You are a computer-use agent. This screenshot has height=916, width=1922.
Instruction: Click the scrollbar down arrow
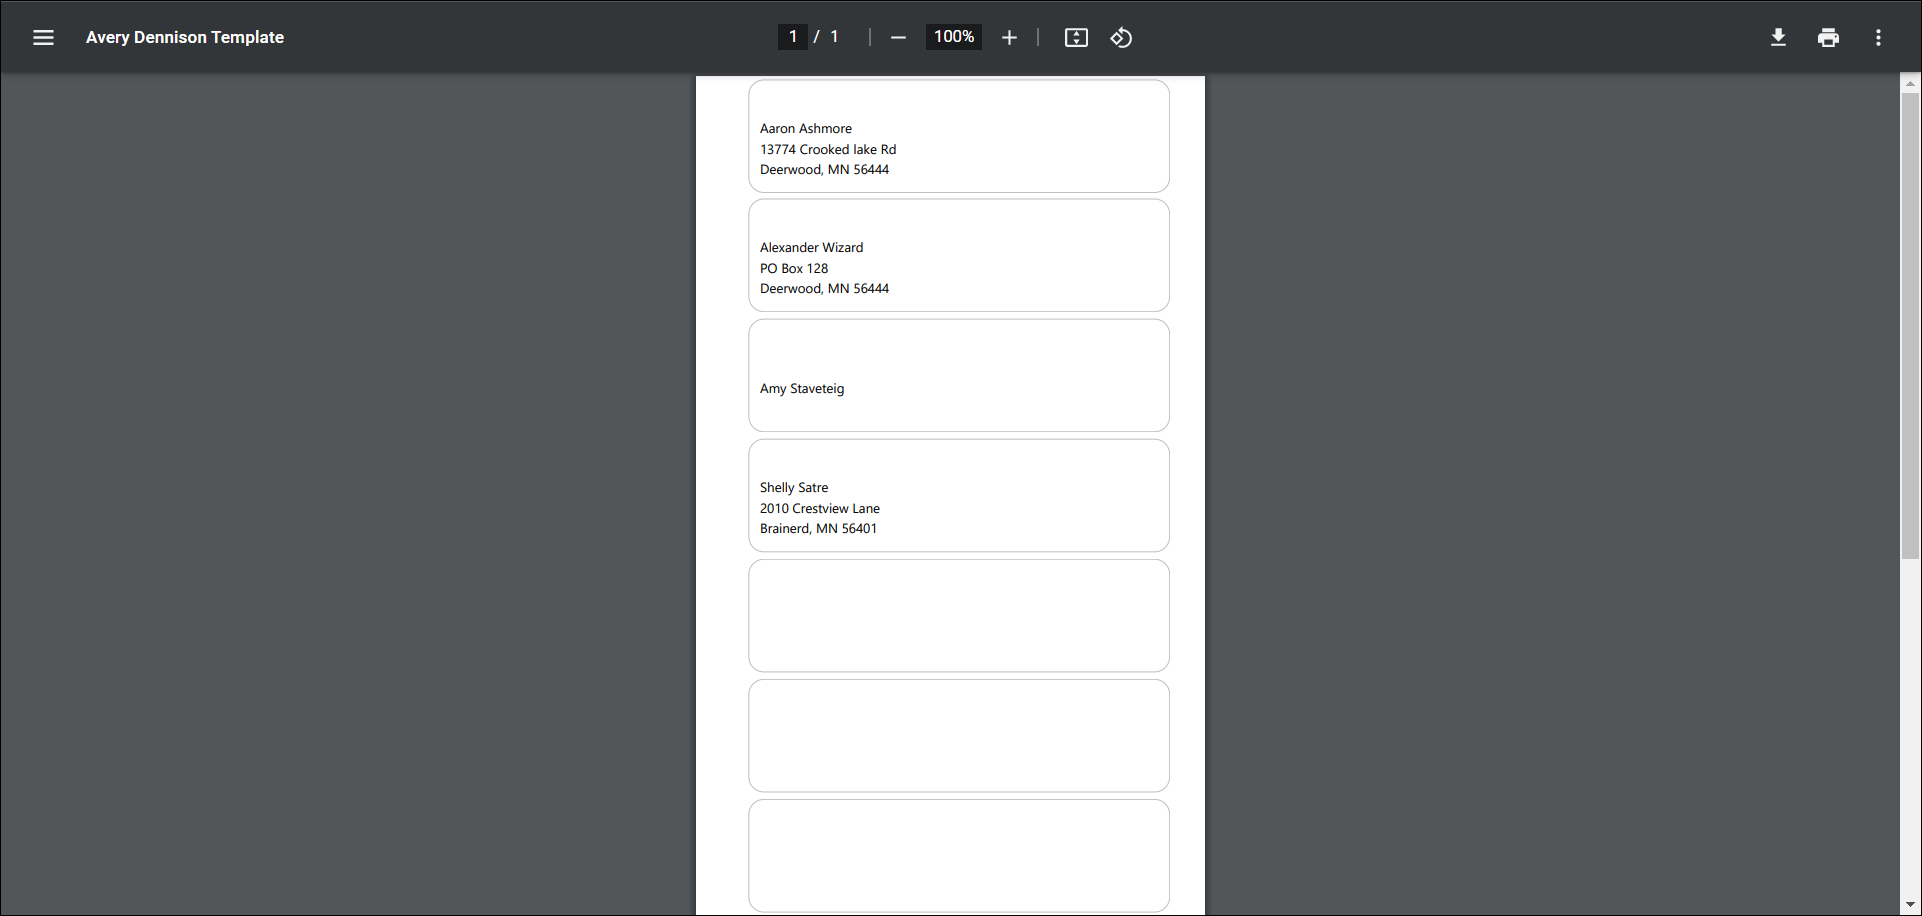coord(1910,905)
